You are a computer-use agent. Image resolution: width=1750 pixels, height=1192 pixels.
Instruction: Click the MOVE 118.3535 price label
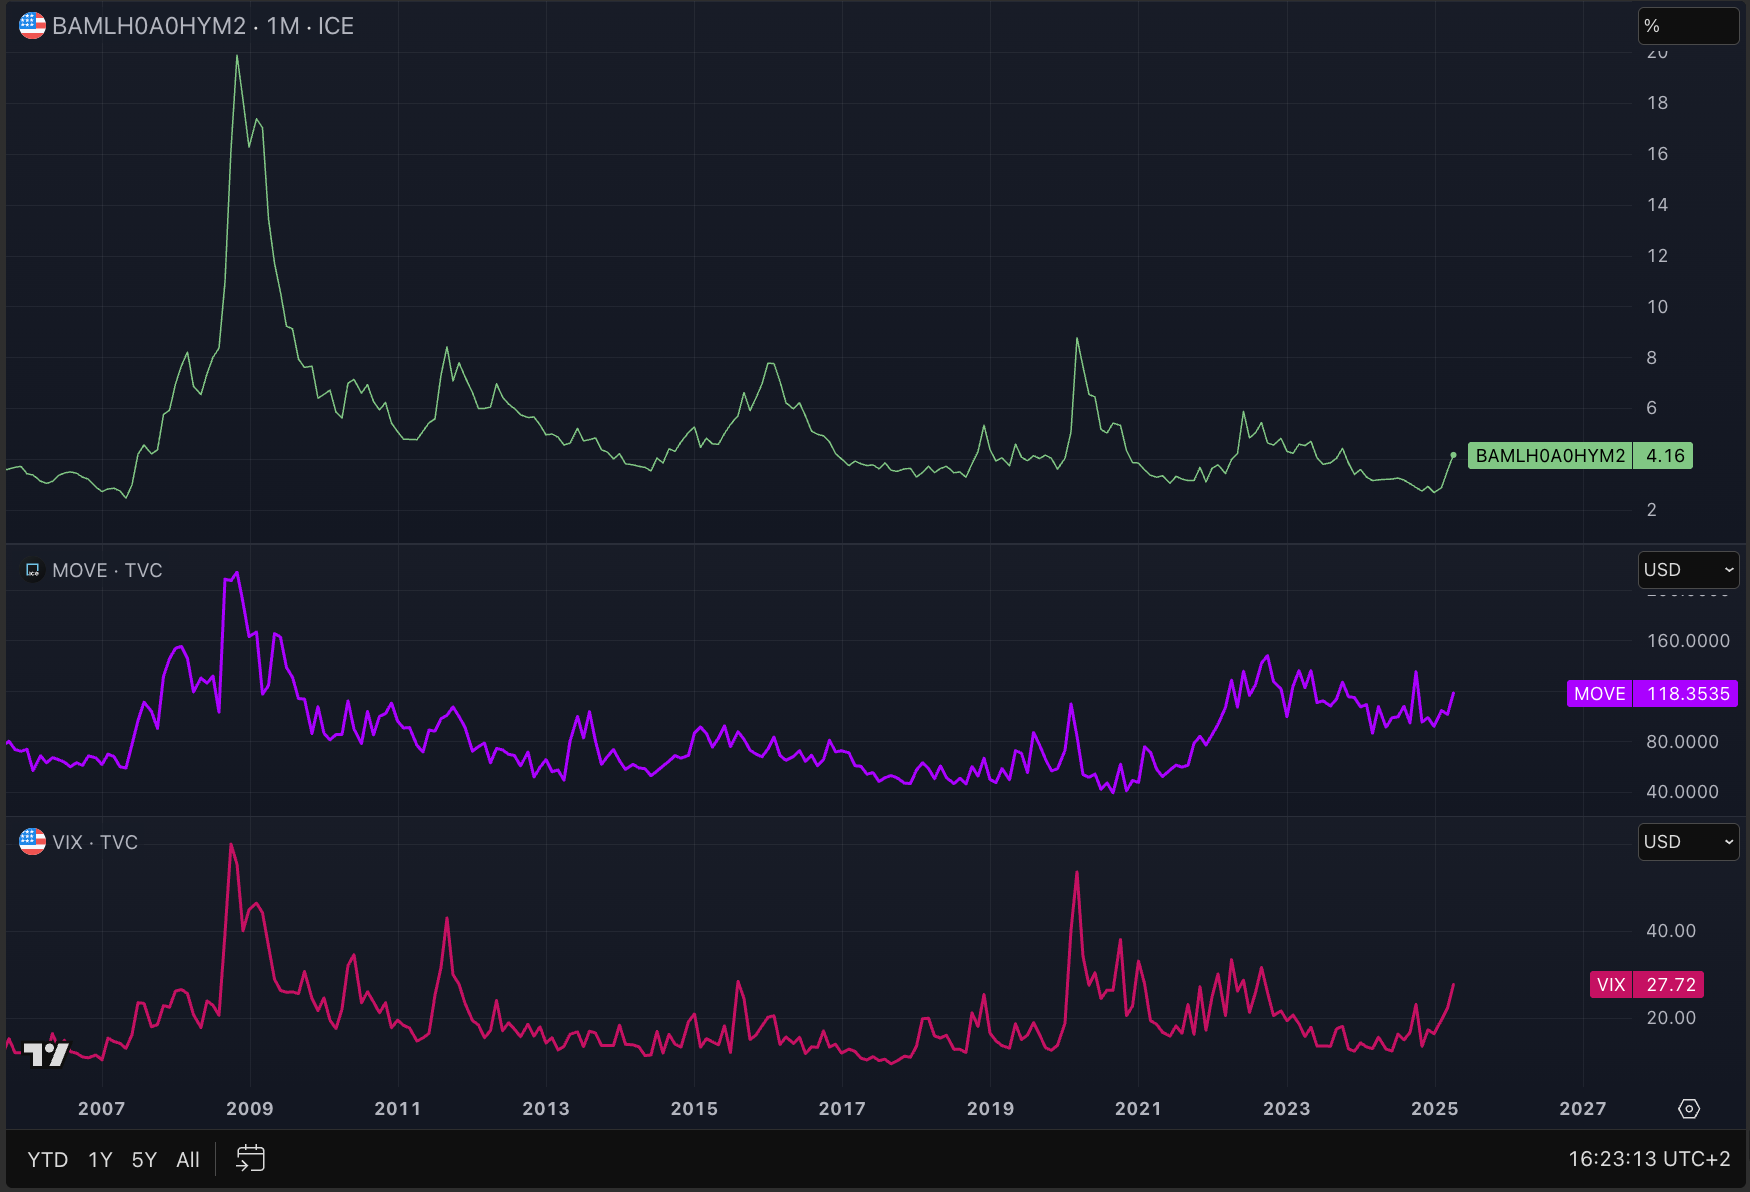tap(1652, 694)
